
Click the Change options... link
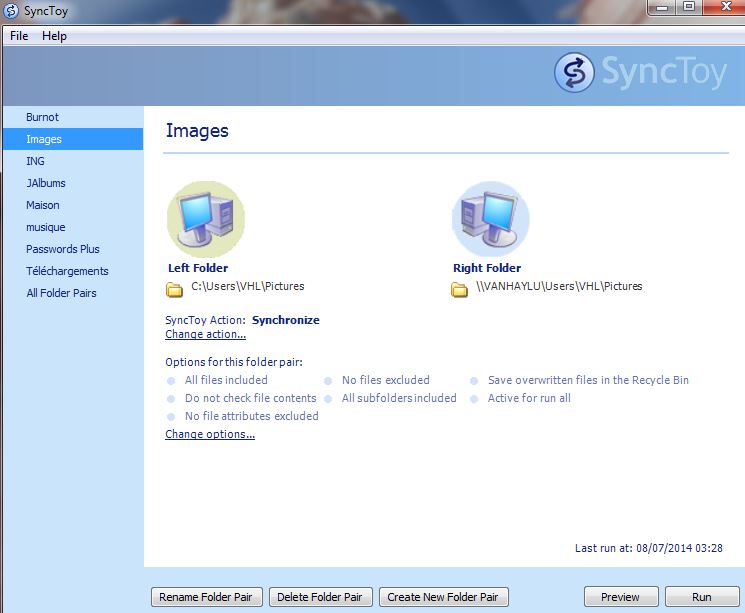[x=210, y=434]
